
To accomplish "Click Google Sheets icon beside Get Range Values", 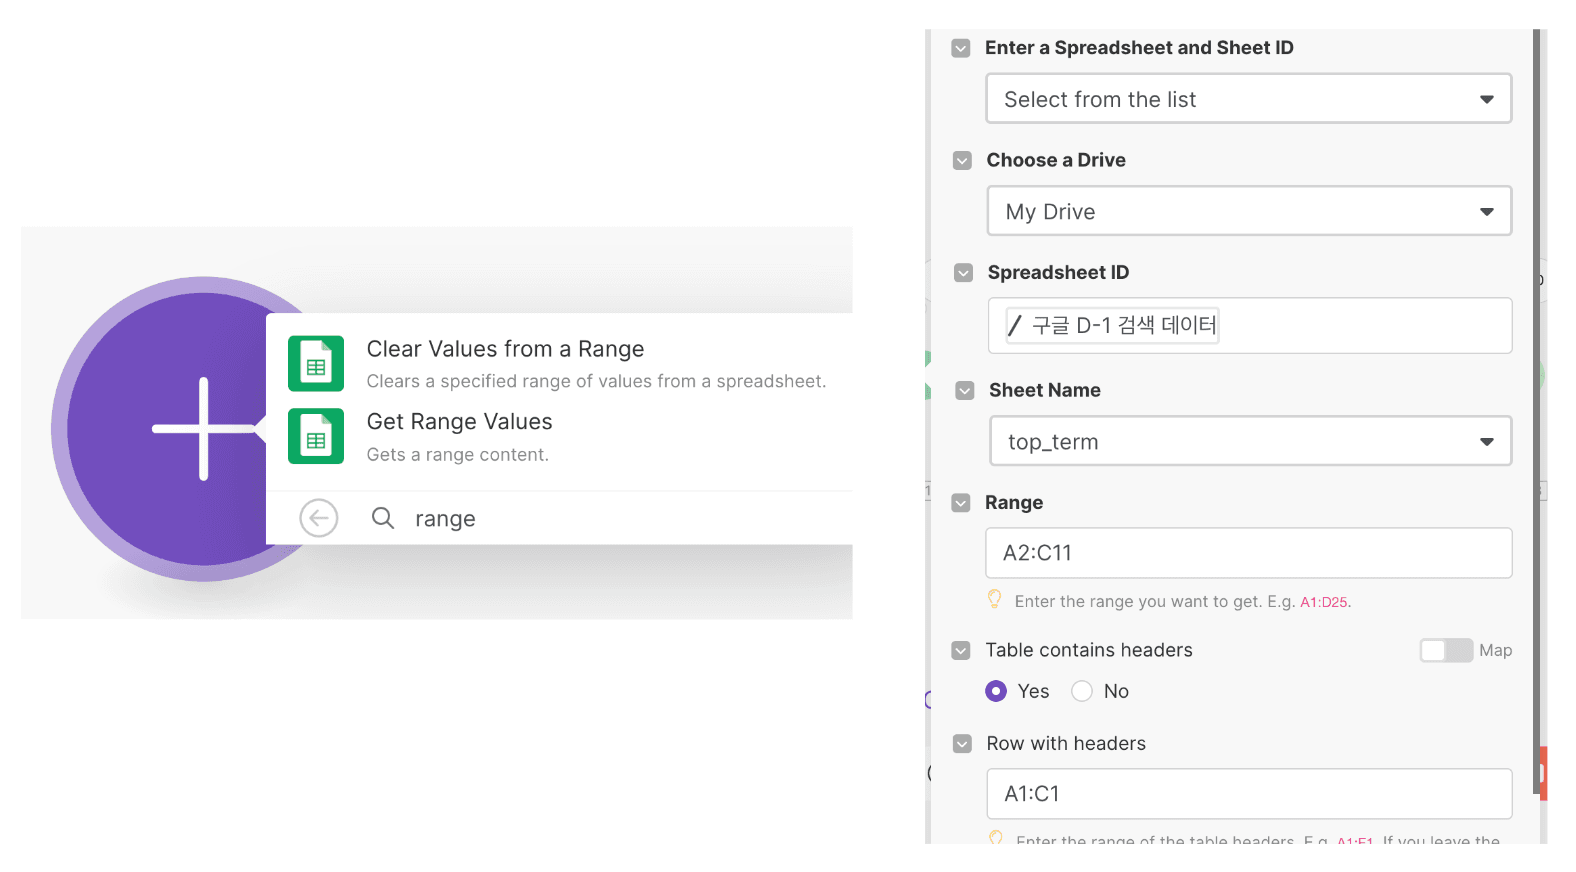I will 316,436.
